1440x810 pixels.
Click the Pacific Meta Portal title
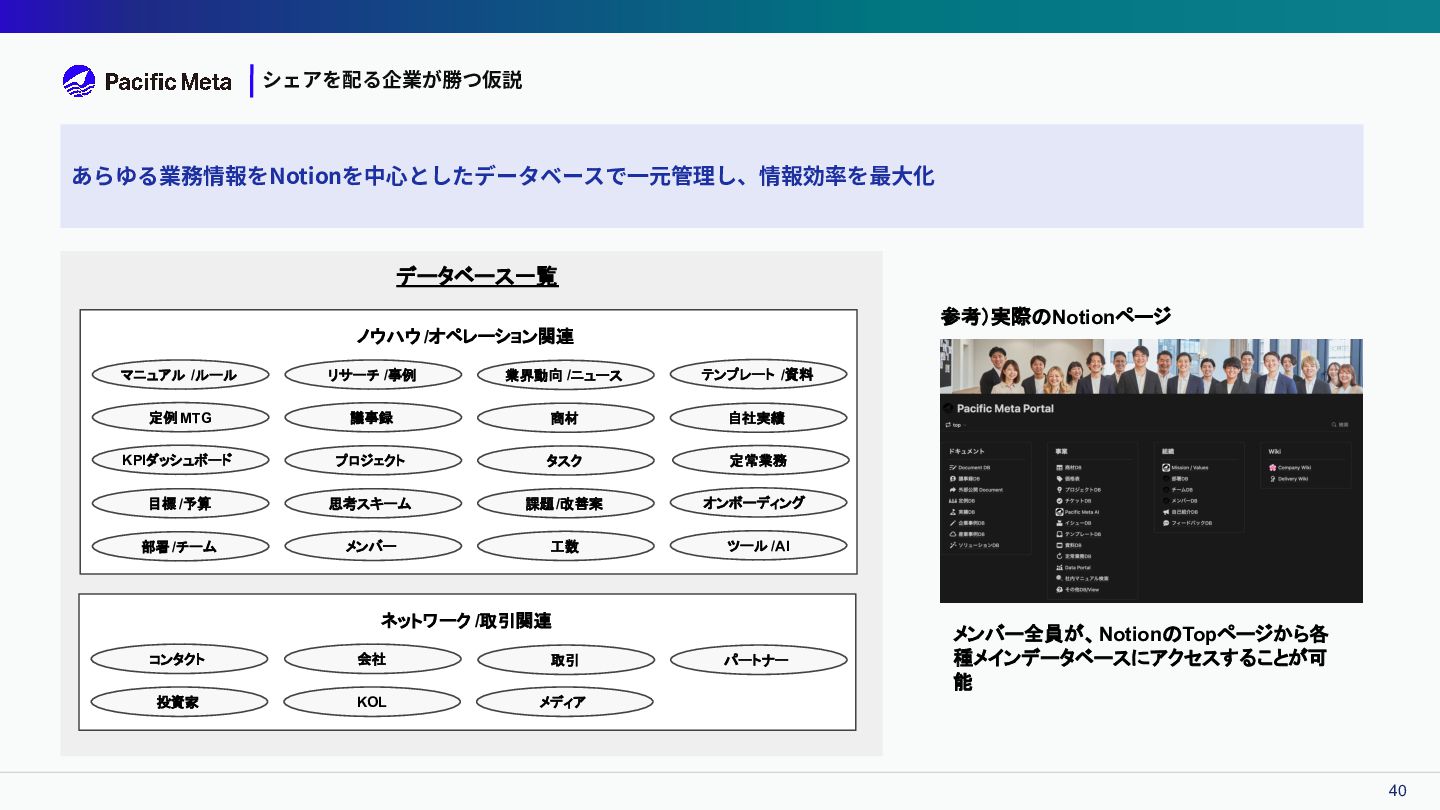[x=1005, y=408]
